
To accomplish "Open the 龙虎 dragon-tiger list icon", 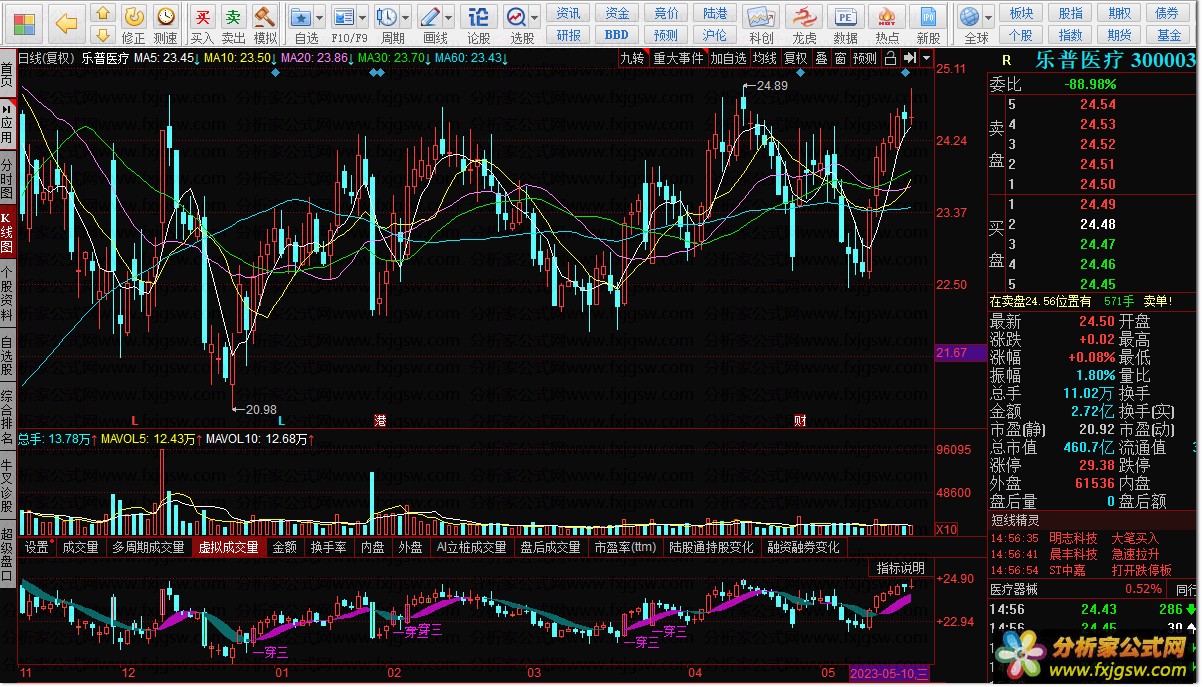I will coord(803,17).
